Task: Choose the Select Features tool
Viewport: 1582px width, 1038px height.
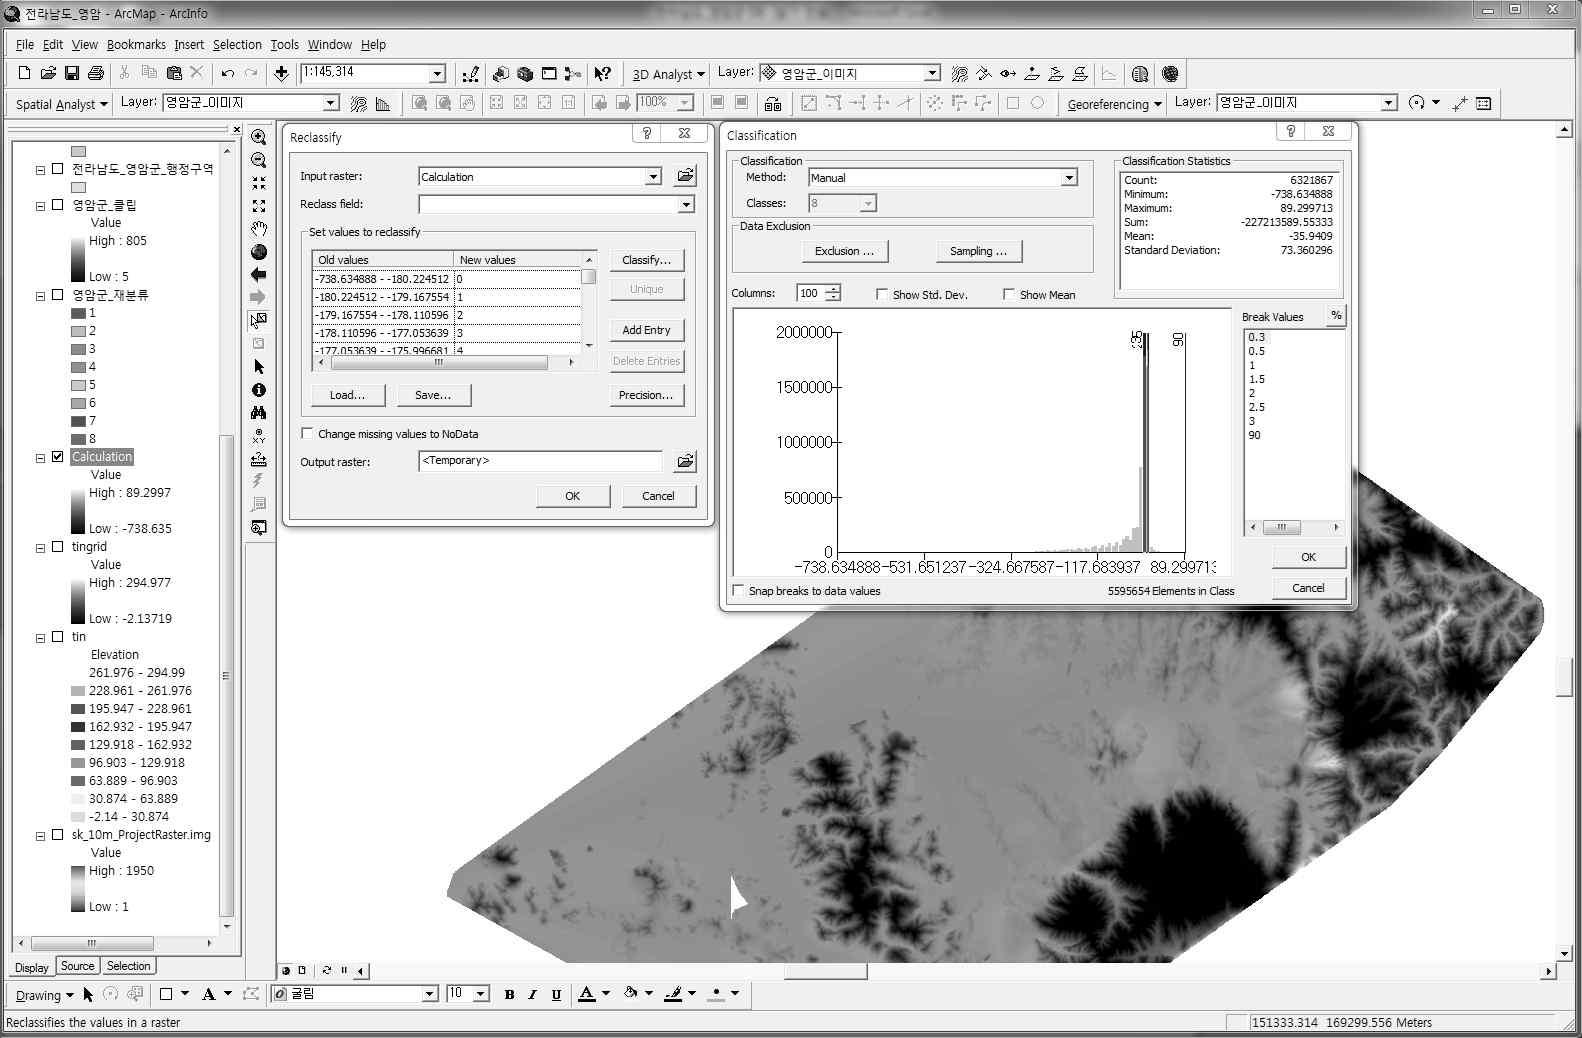Action: click(x=259, y=321)
